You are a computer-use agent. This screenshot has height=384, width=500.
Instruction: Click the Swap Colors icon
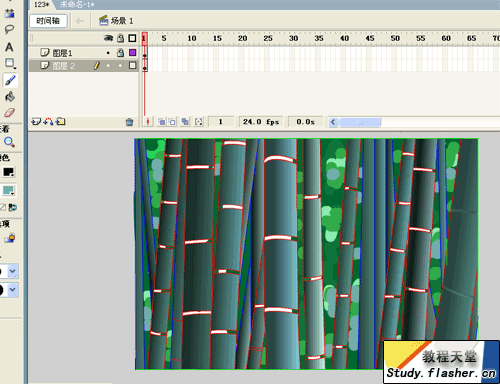tap(13, 208)
